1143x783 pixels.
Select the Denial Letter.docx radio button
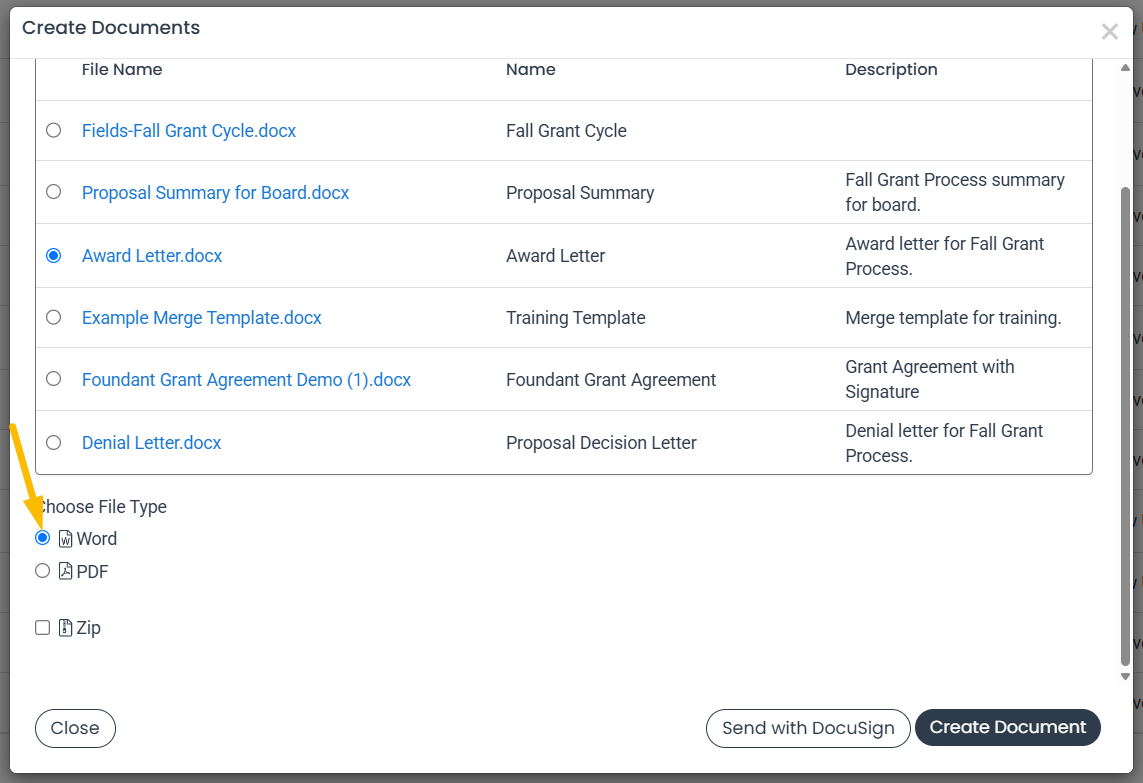point(53,443)
